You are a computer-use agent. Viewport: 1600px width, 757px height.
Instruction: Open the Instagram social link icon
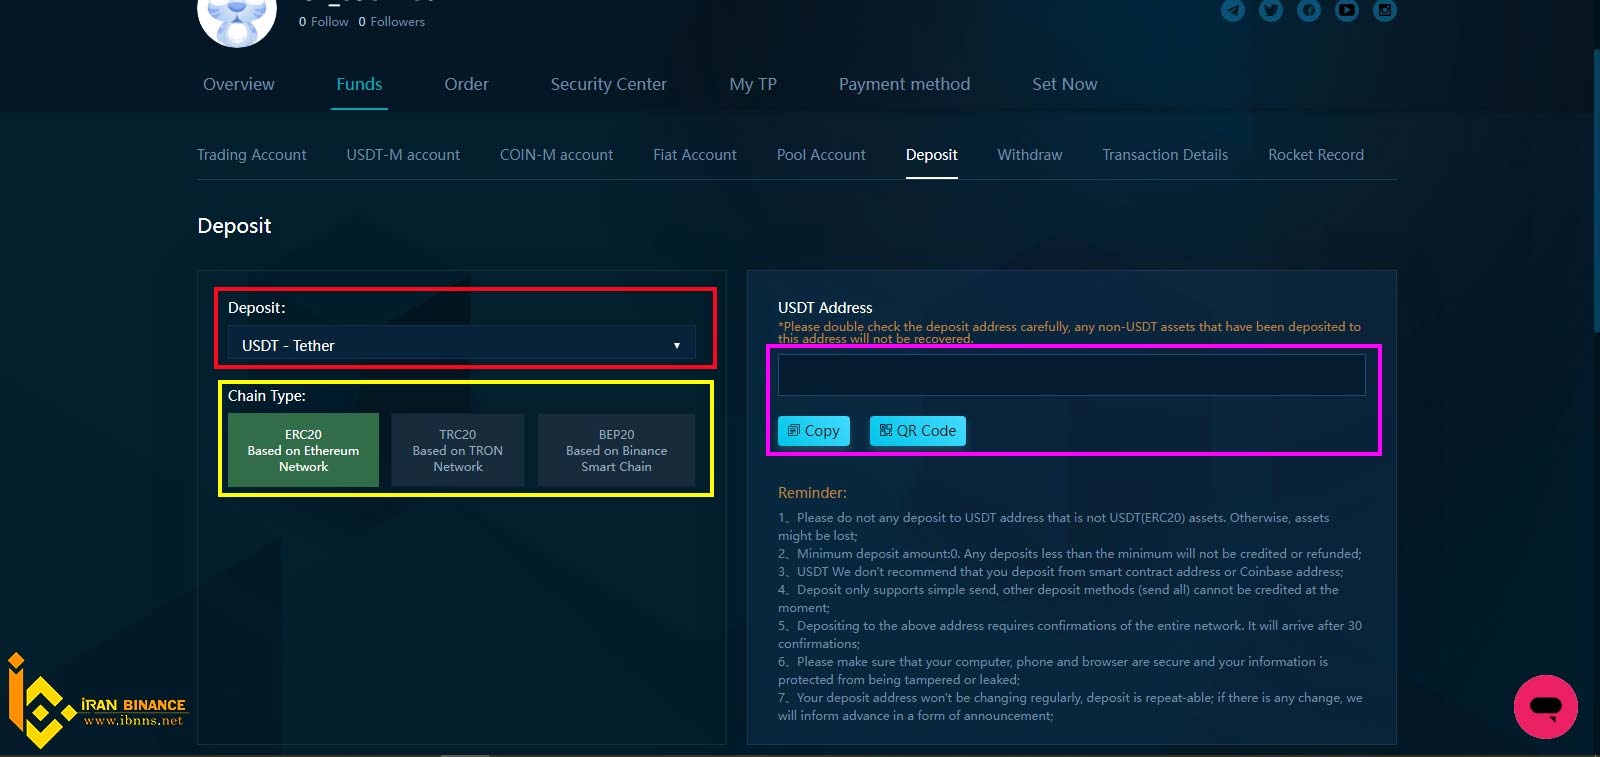click(x=1385, y=10)
